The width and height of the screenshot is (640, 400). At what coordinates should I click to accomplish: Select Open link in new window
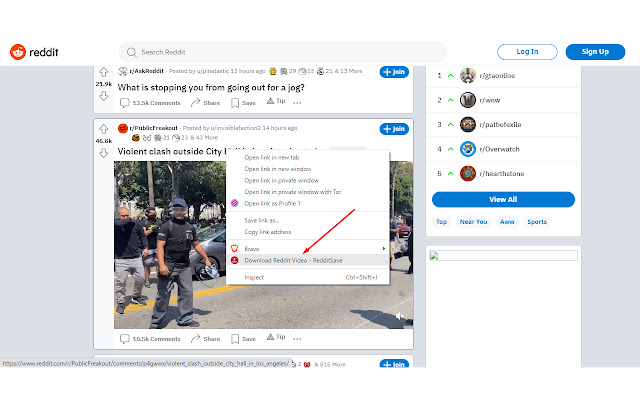308,169
